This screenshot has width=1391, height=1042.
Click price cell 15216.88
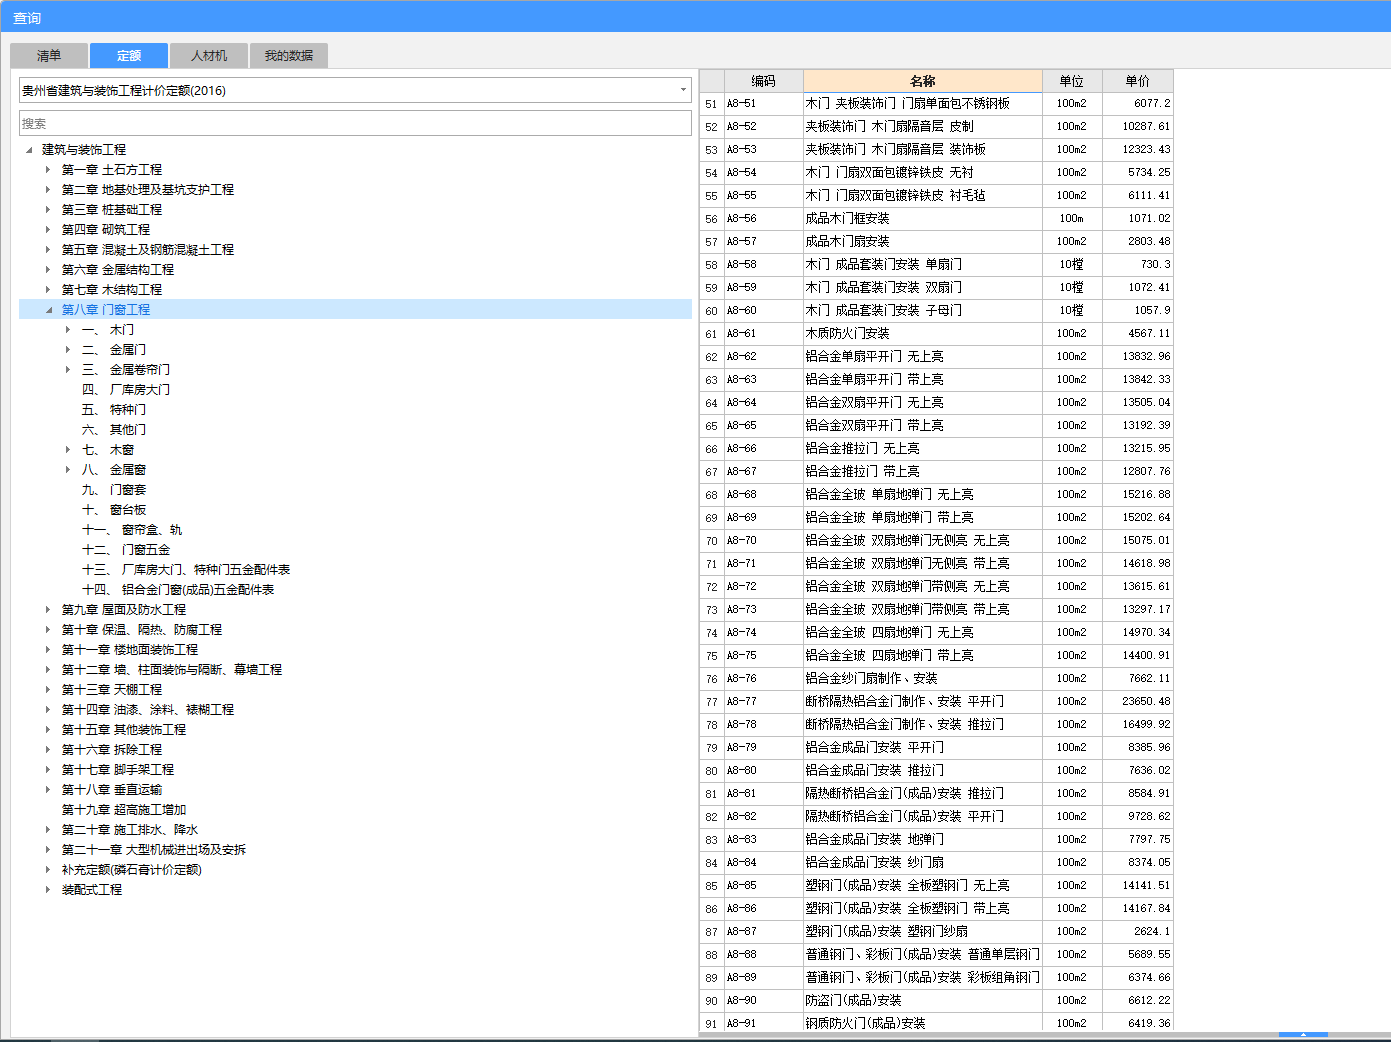point(1138,494)
